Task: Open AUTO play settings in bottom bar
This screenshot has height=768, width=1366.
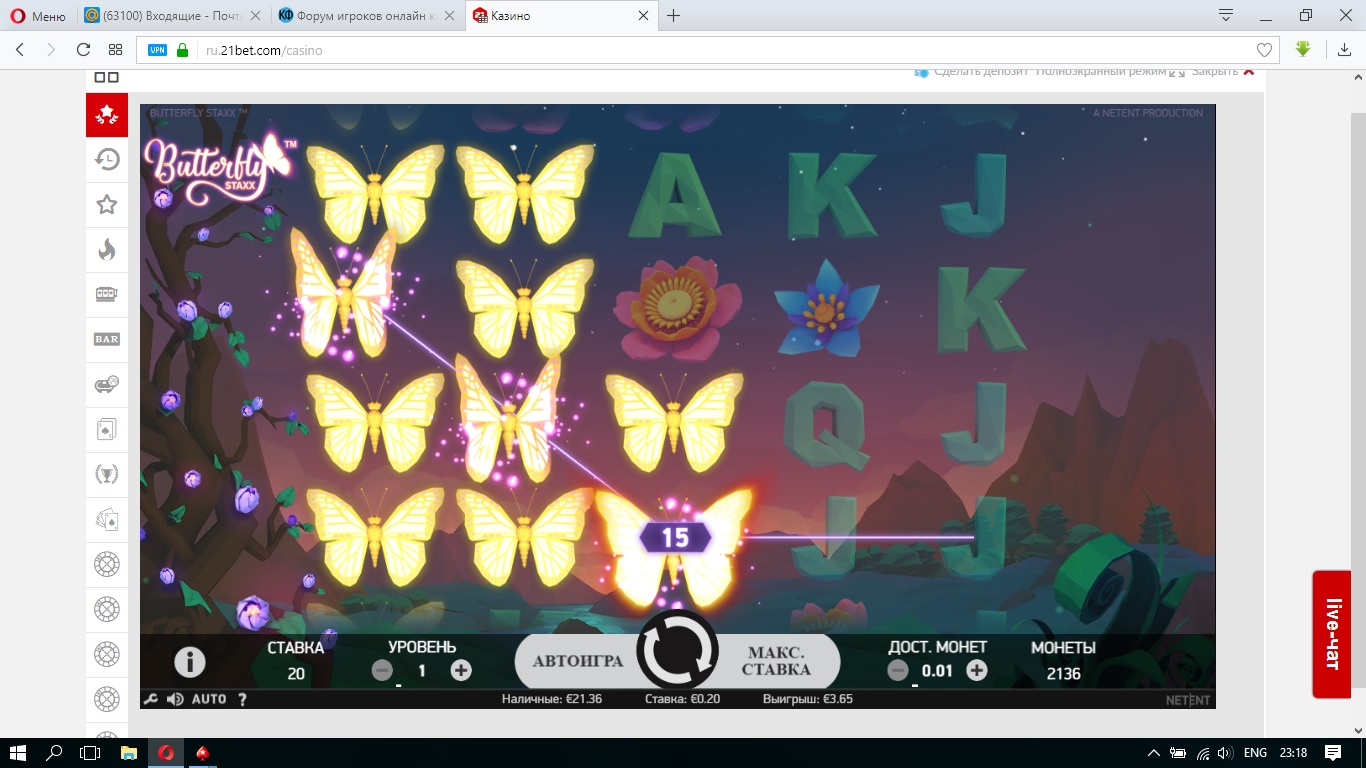Action: click(x=209, y=699)
